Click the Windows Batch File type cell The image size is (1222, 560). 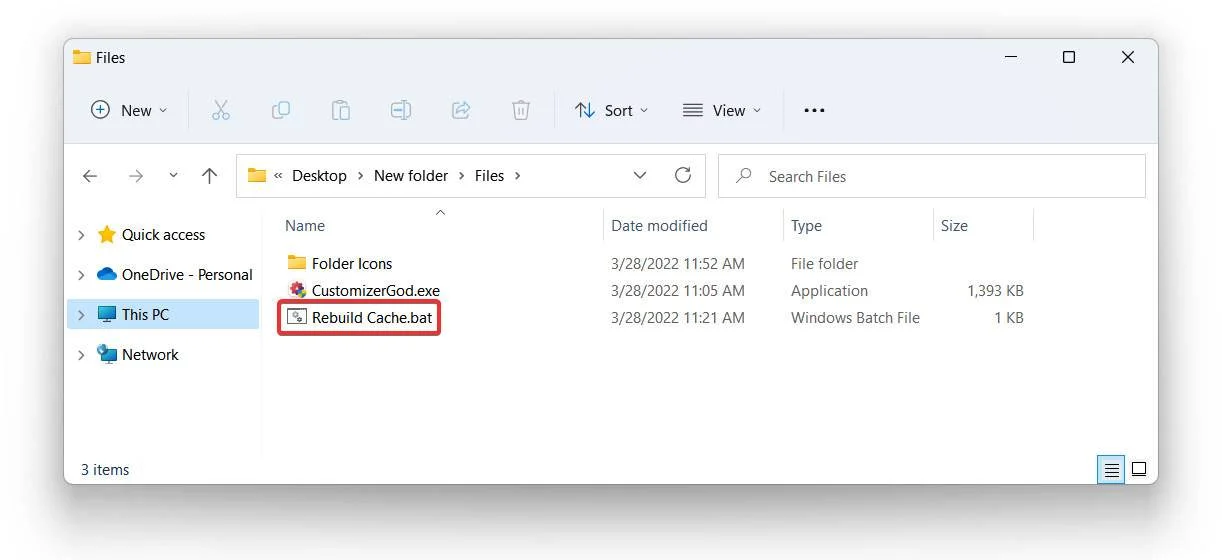(x=855, y=317)
